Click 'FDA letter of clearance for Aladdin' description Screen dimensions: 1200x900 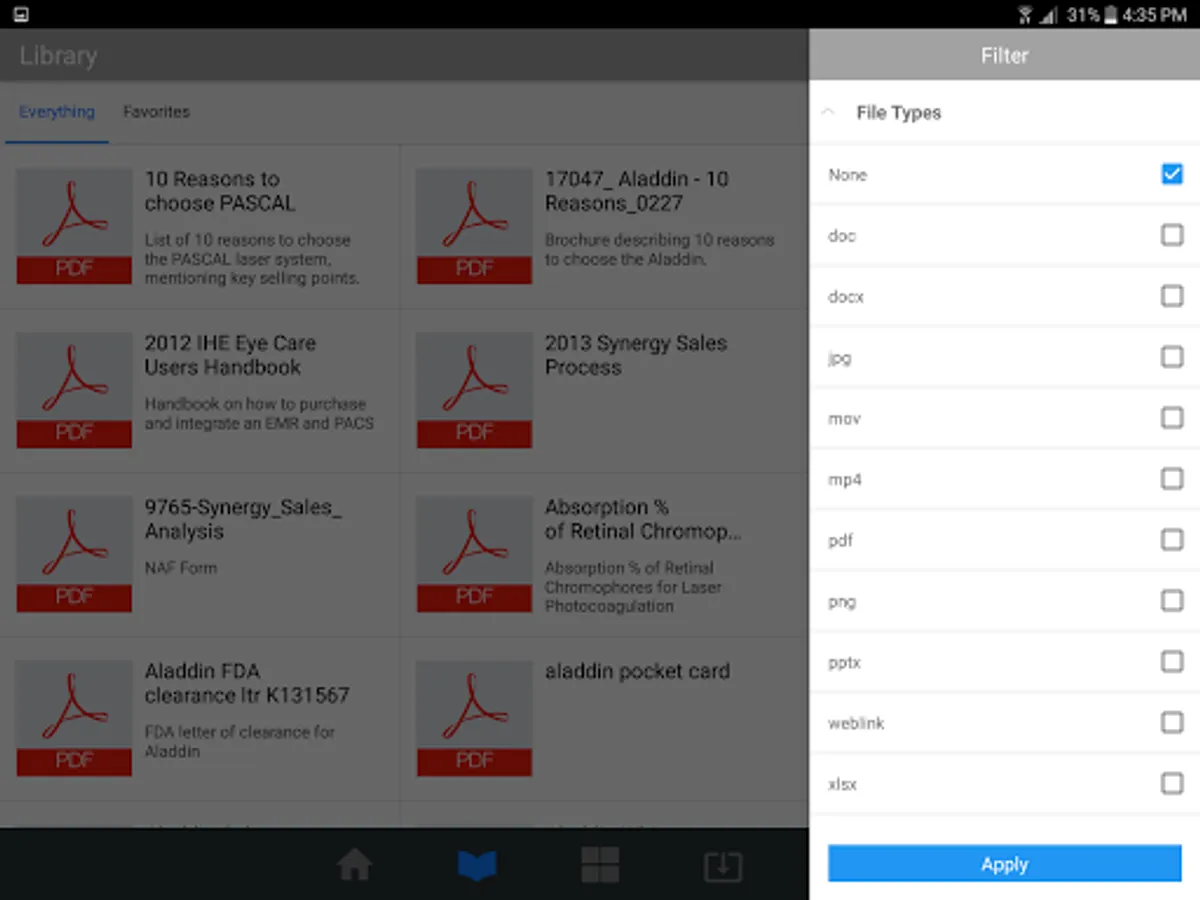coord(239,741)
